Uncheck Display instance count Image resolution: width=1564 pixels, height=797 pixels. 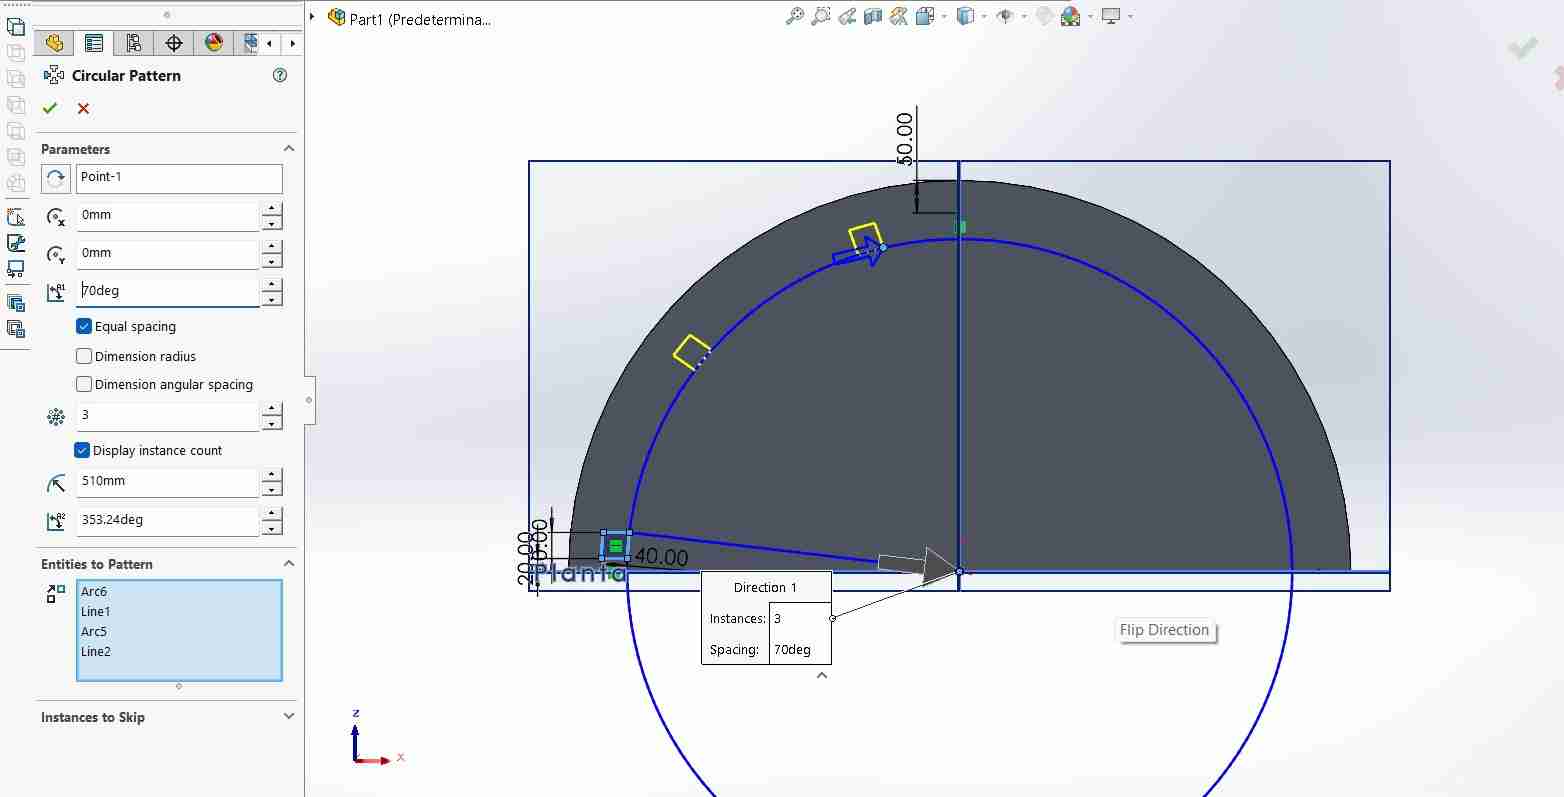tap(83, 450)
